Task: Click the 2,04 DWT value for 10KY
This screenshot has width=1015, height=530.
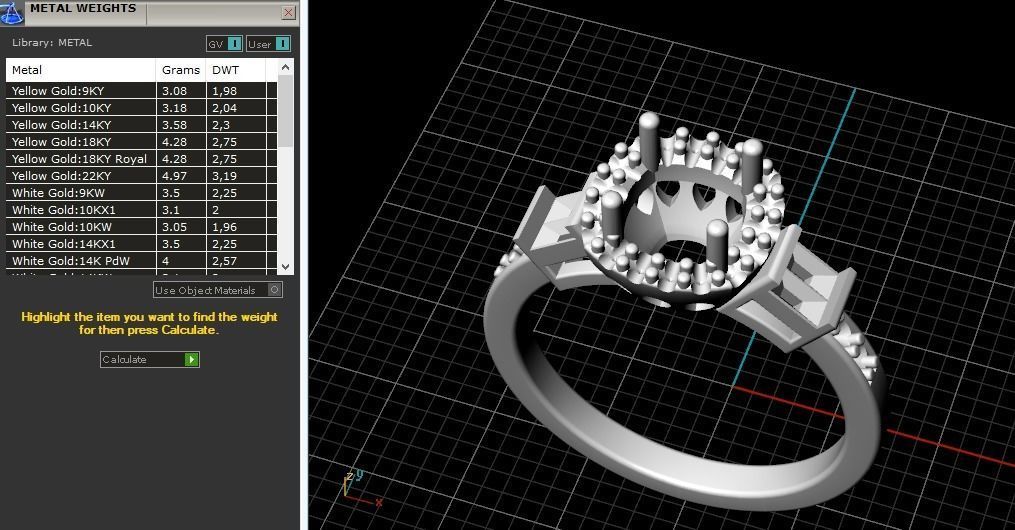Action: point(225,107)
